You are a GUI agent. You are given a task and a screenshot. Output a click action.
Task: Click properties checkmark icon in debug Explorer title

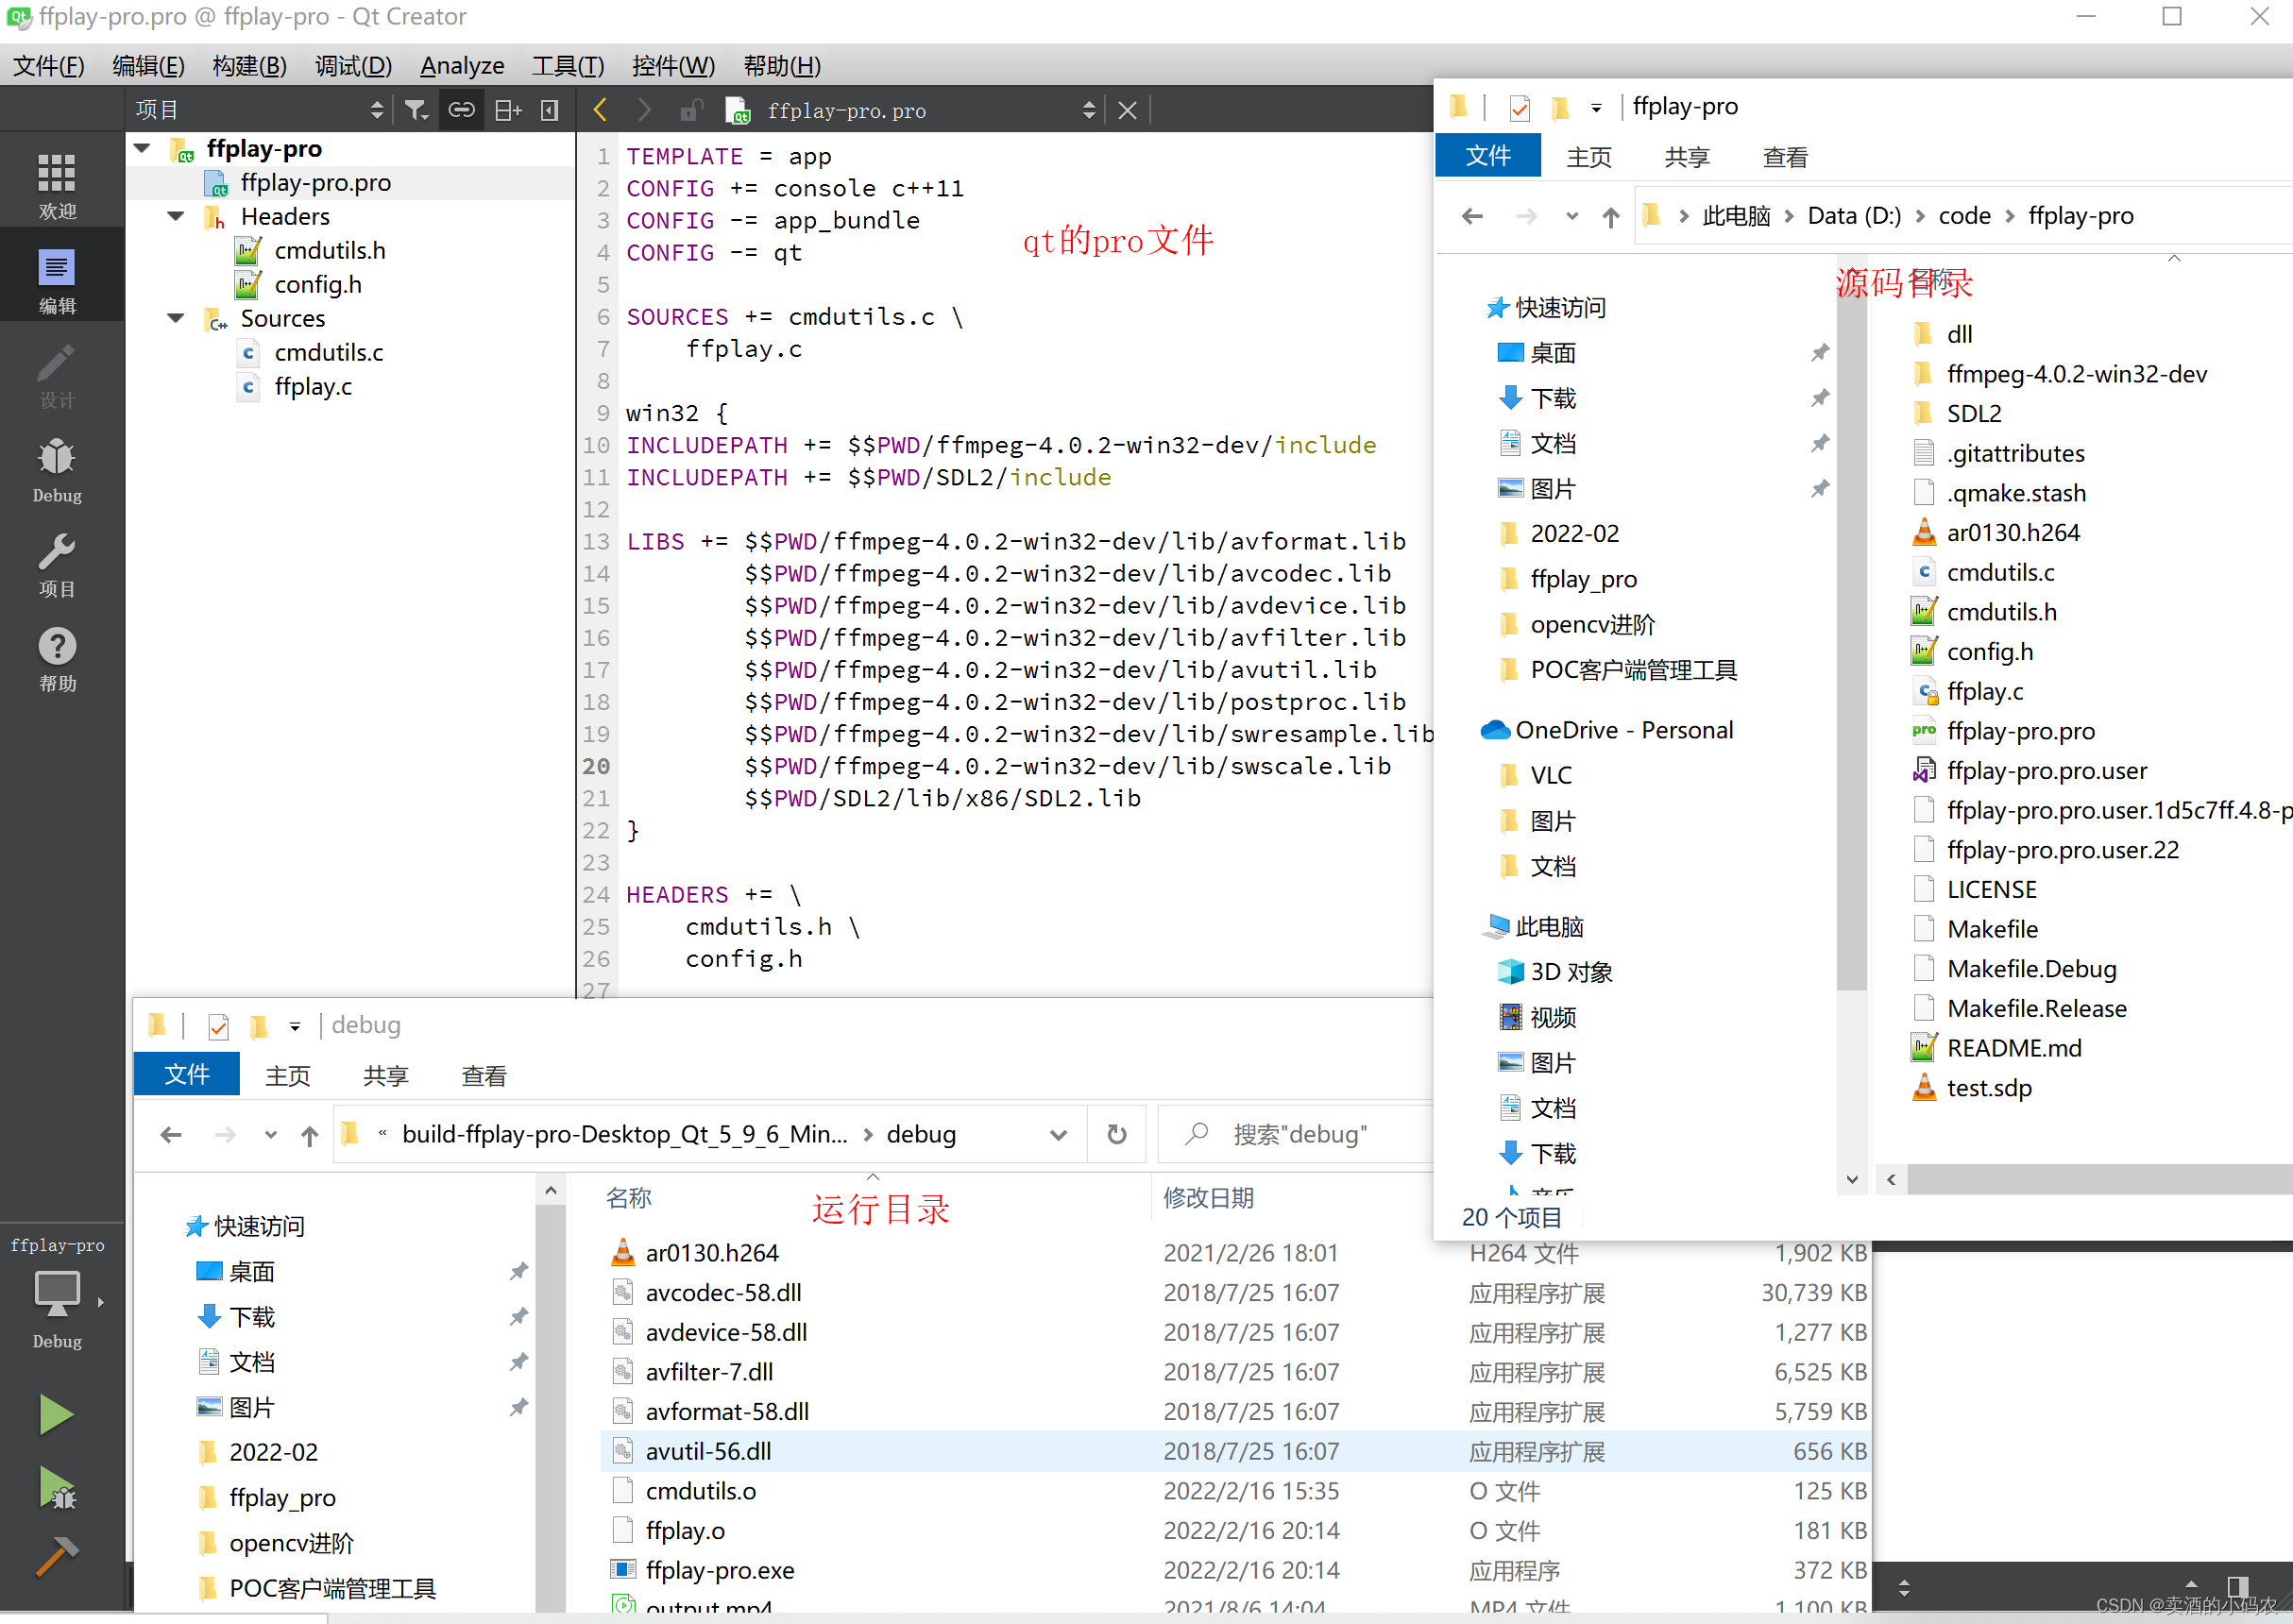pyautogui.click(x=218, y=1026)
